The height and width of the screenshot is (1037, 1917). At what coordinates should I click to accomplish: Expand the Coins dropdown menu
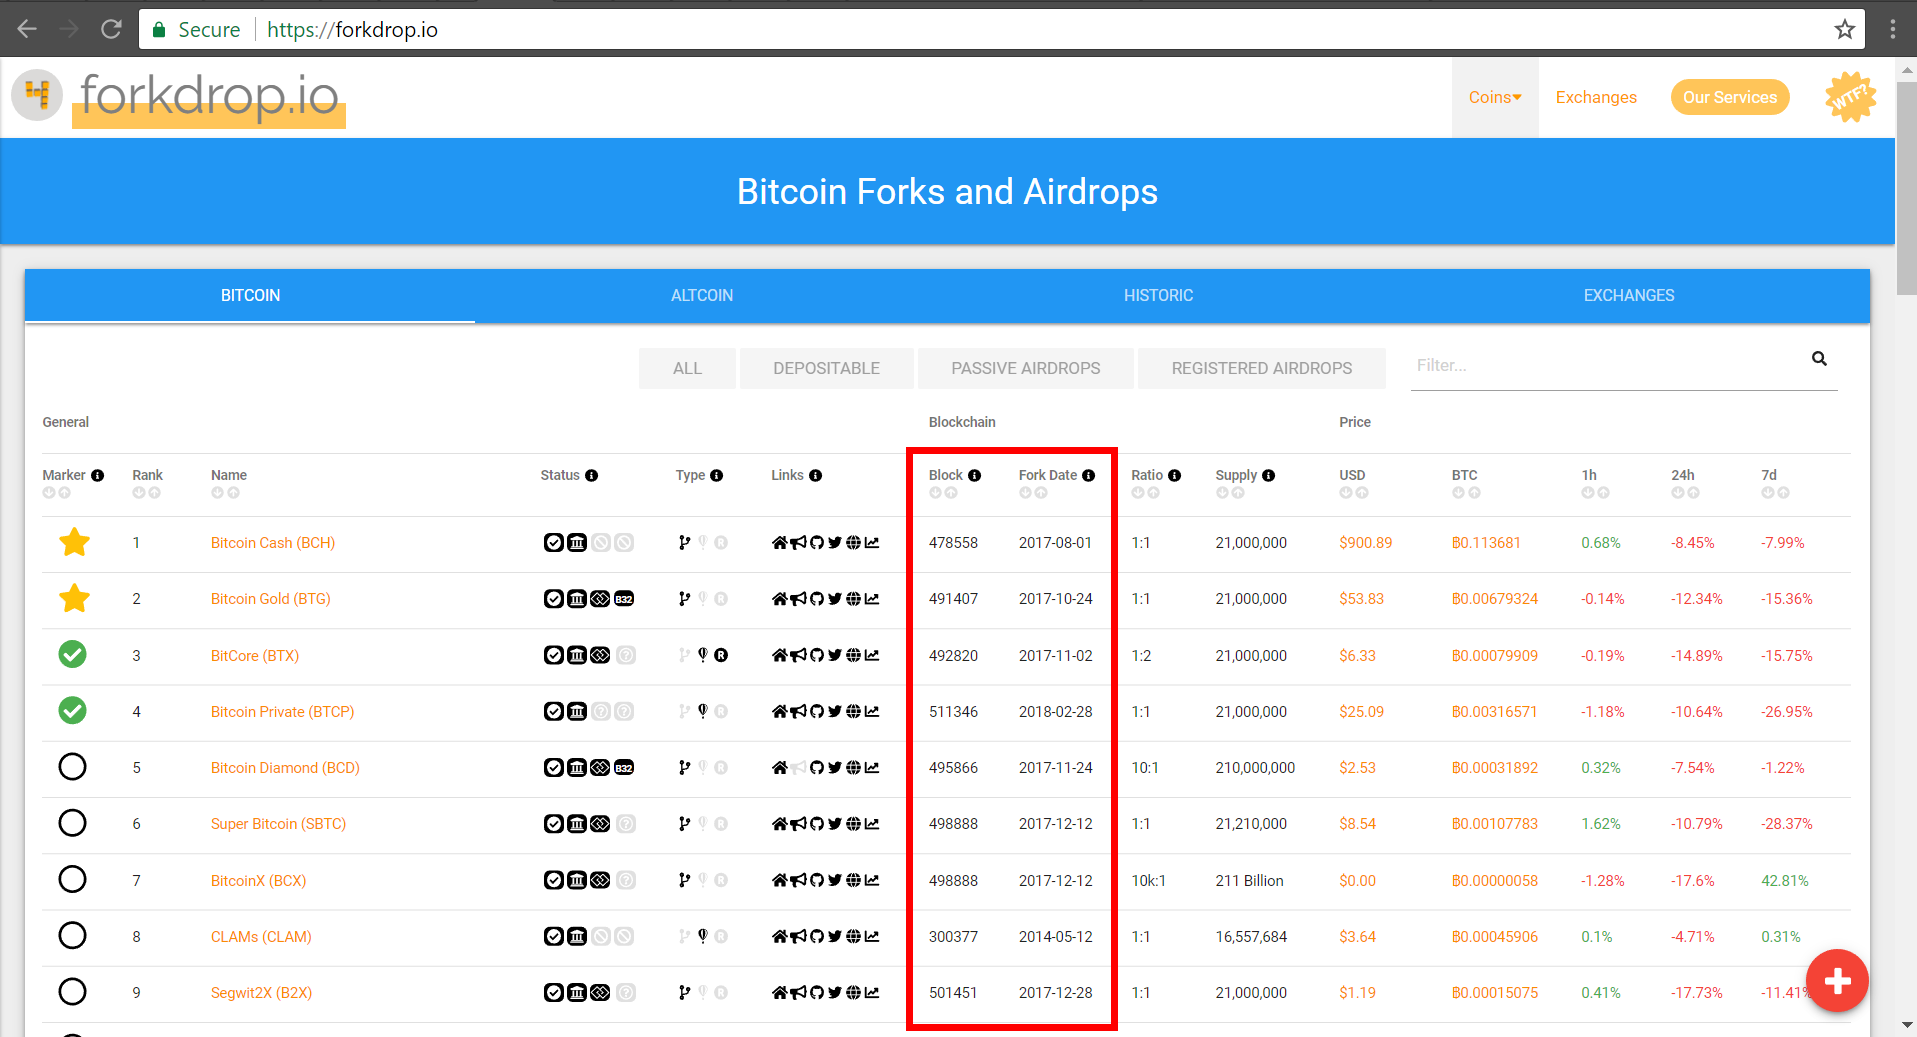1495,97
